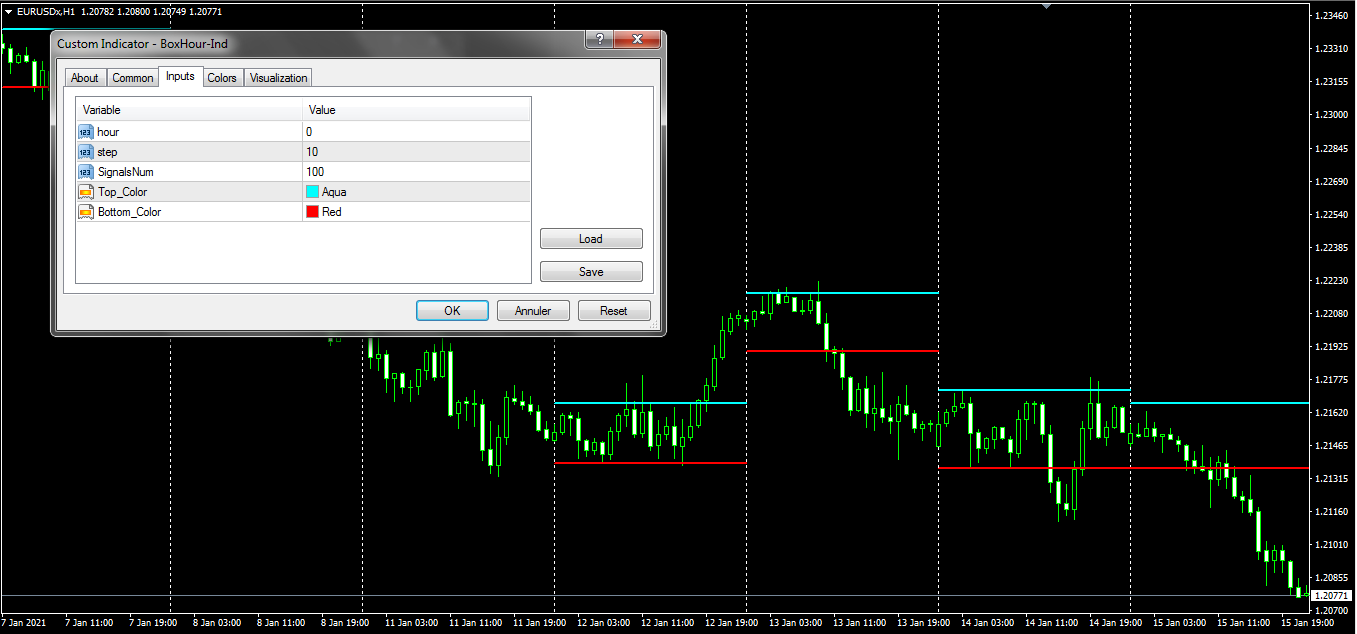
Task: Select the hour value 0 cell
Action: tap(416, 132)
